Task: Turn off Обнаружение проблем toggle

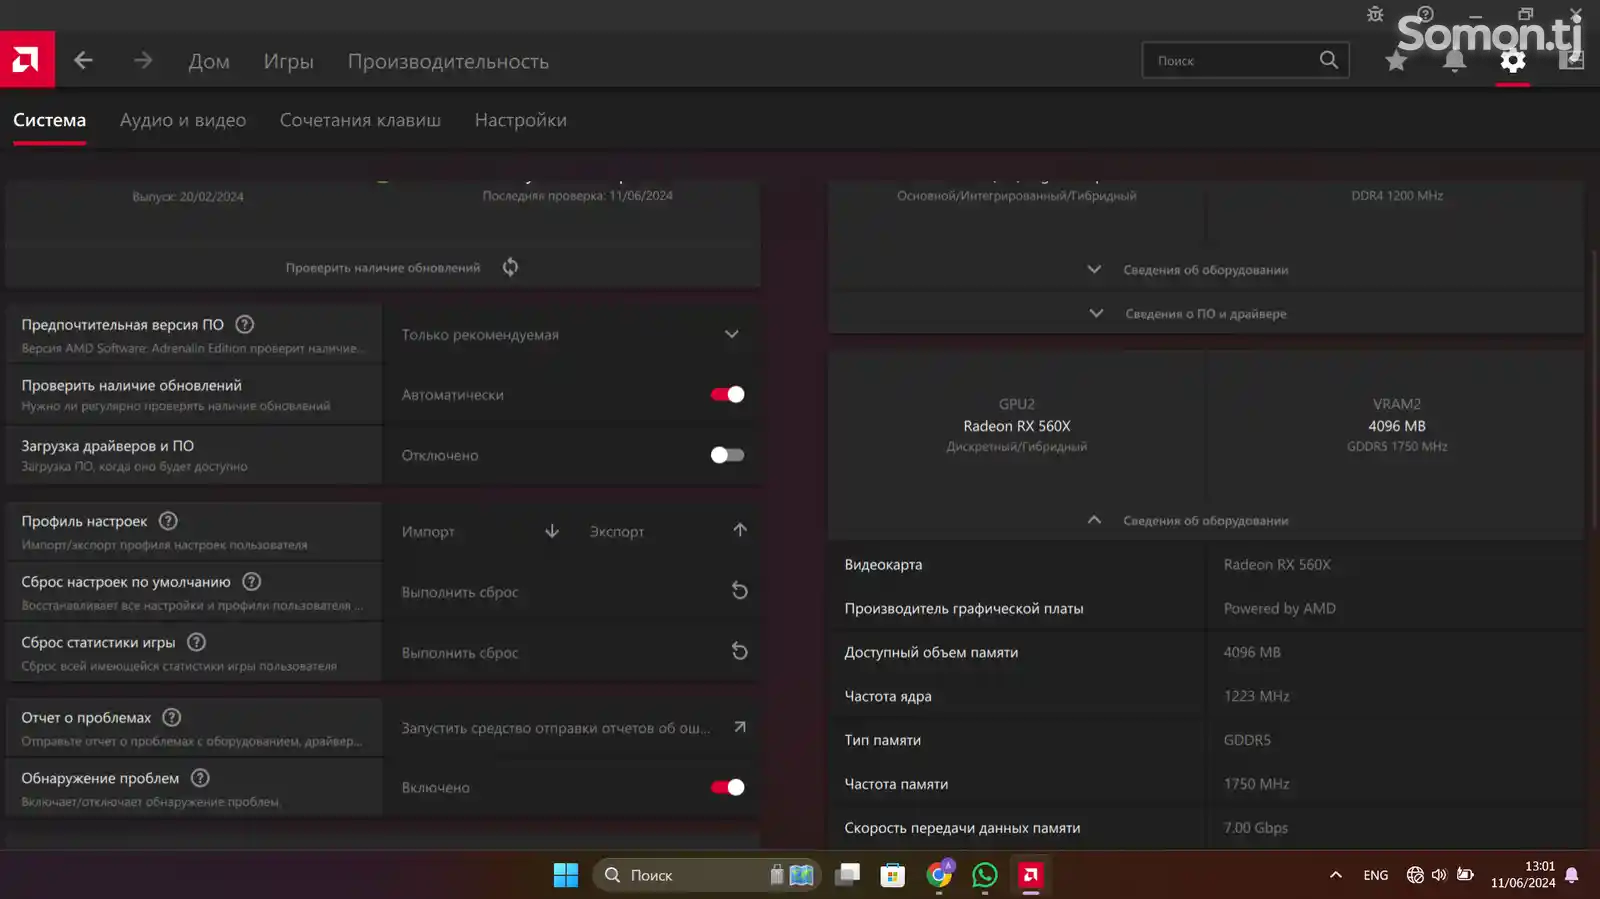Action: (727, 787)
